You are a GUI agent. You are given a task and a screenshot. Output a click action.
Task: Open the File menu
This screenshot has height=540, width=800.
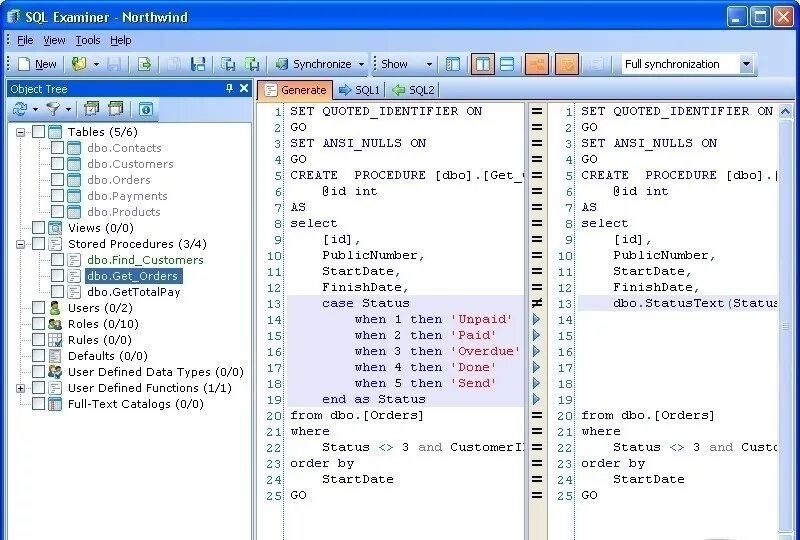click(x=25, y=40)
